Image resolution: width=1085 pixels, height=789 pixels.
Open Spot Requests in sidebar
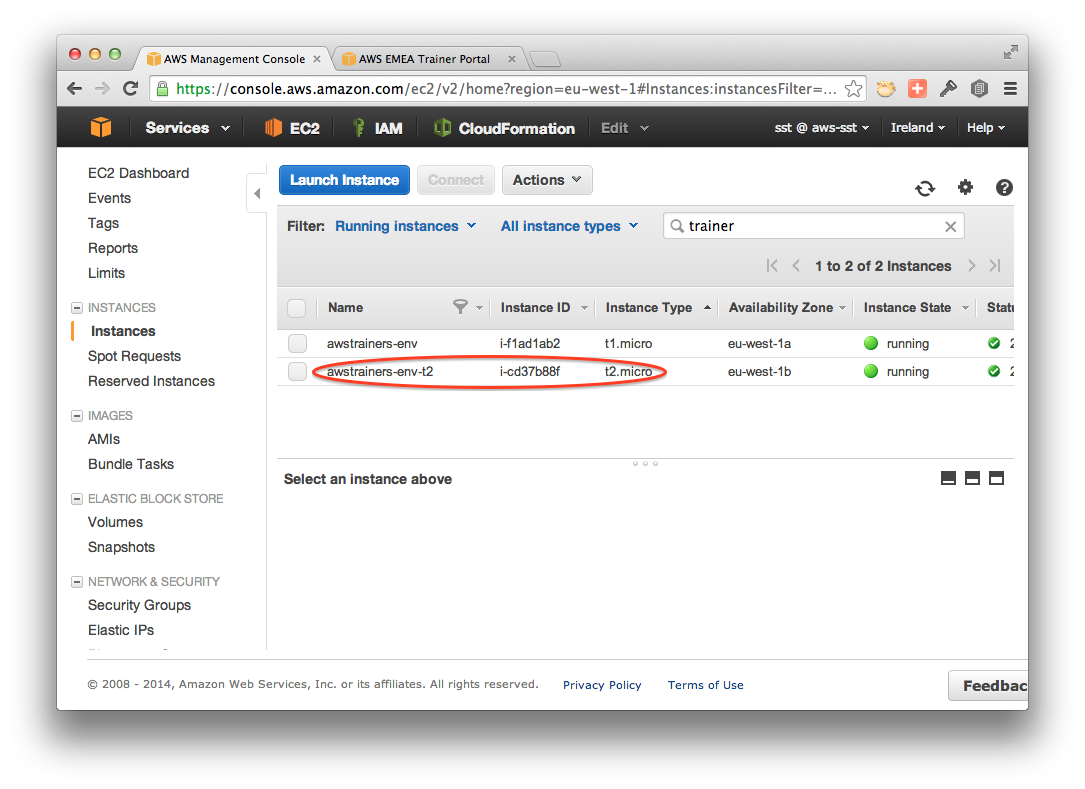pyautogui.click(x=134, y=356)
